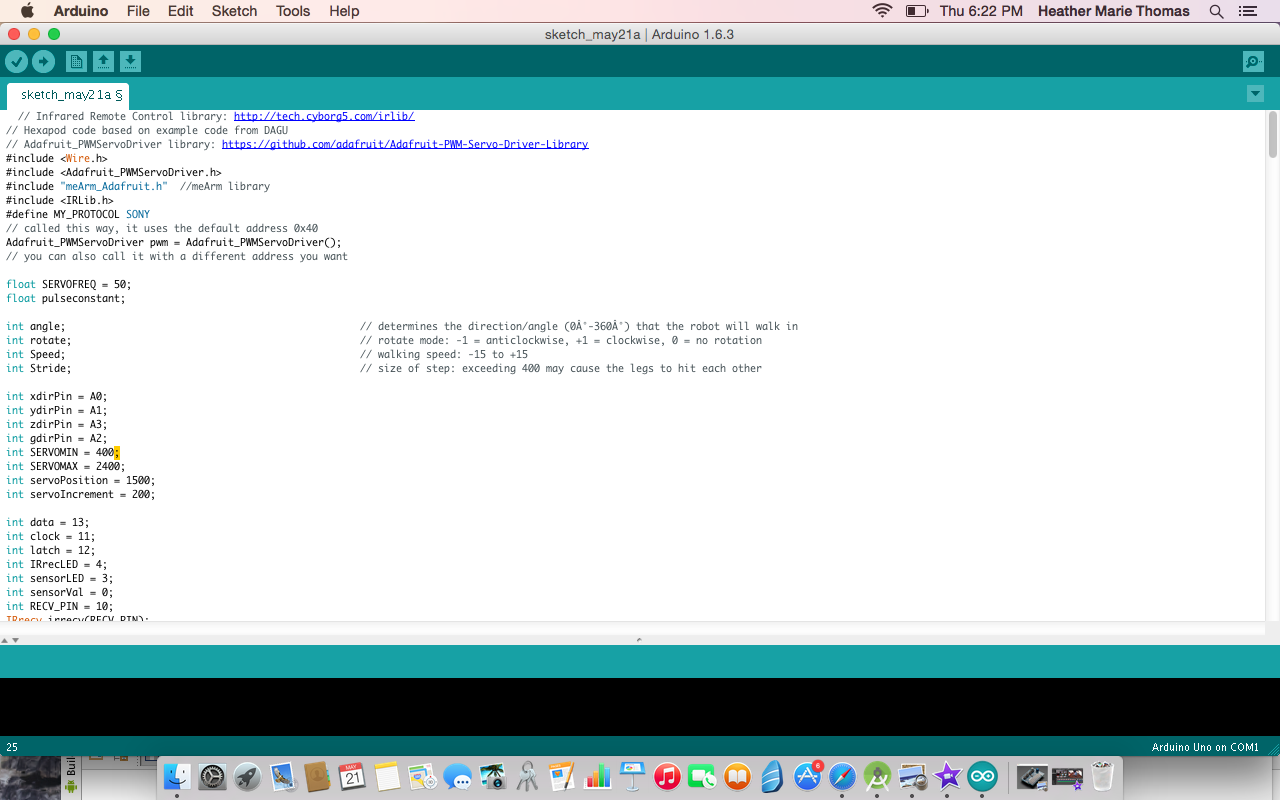Click the 'int Stride;' declaration
Viewport: 1280px width, 800px height.
pos(38,368)
